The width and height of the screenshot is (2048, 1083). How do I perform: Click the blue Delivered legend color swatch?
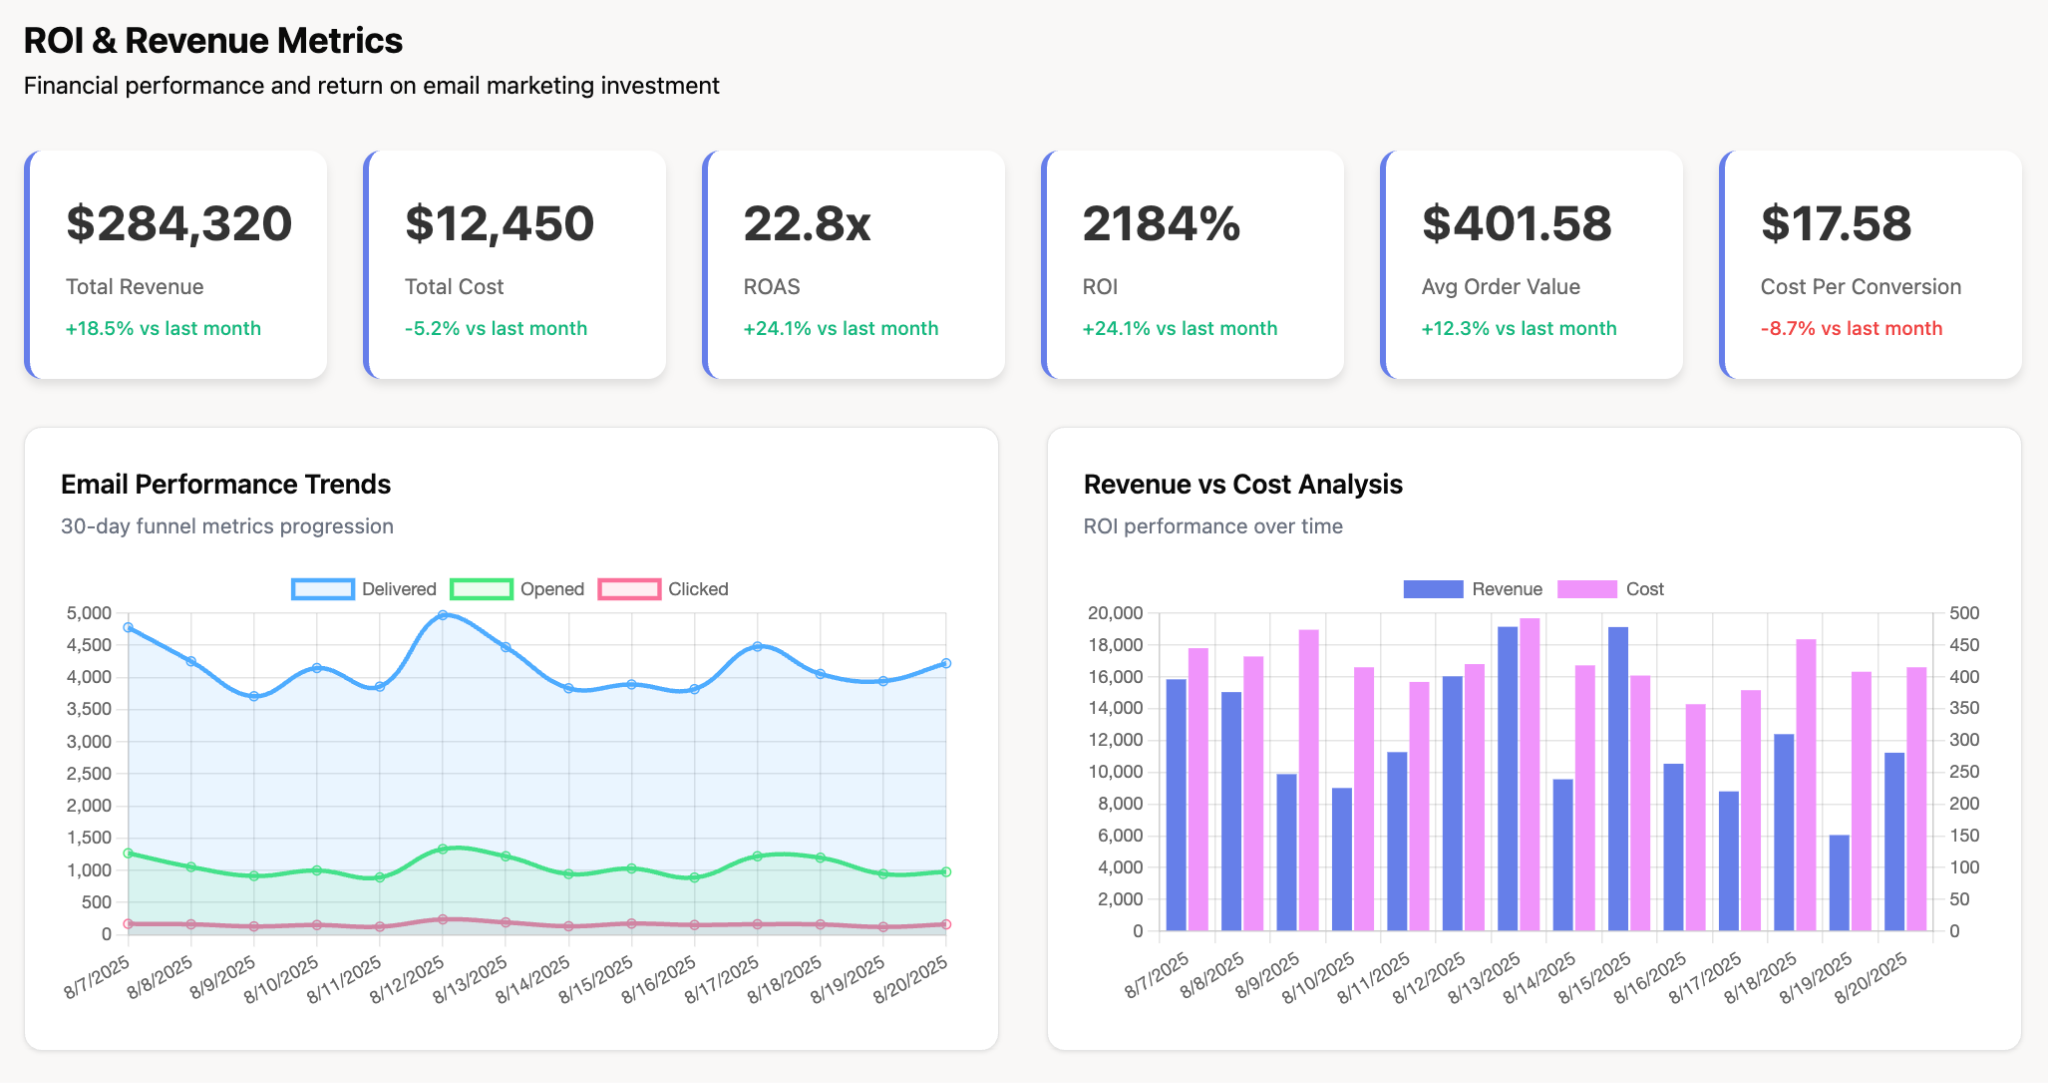tap(322, 589)
